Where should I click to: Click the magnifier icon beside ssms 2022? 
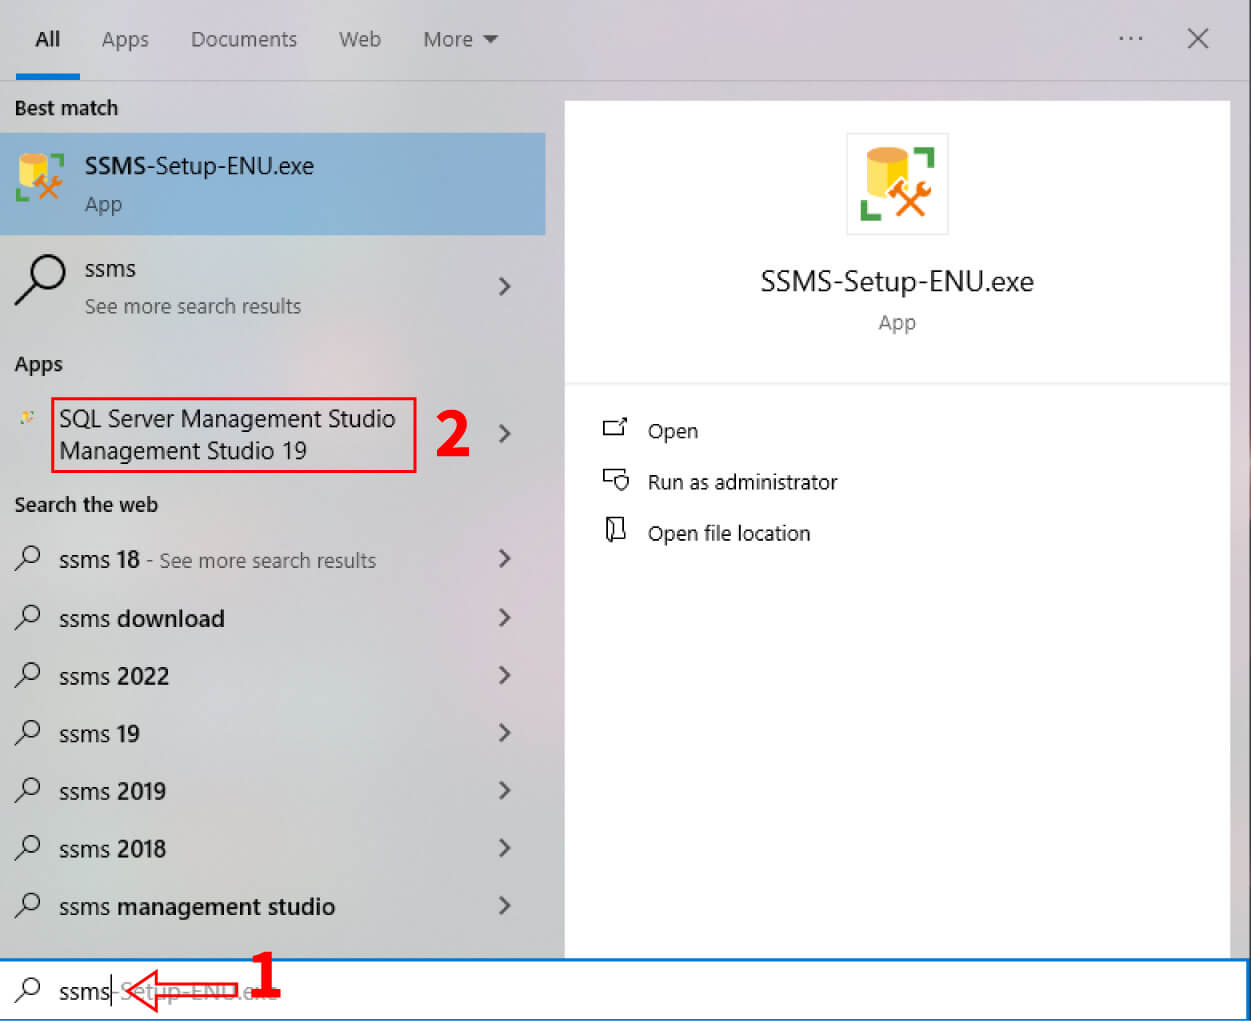[25, 675]
